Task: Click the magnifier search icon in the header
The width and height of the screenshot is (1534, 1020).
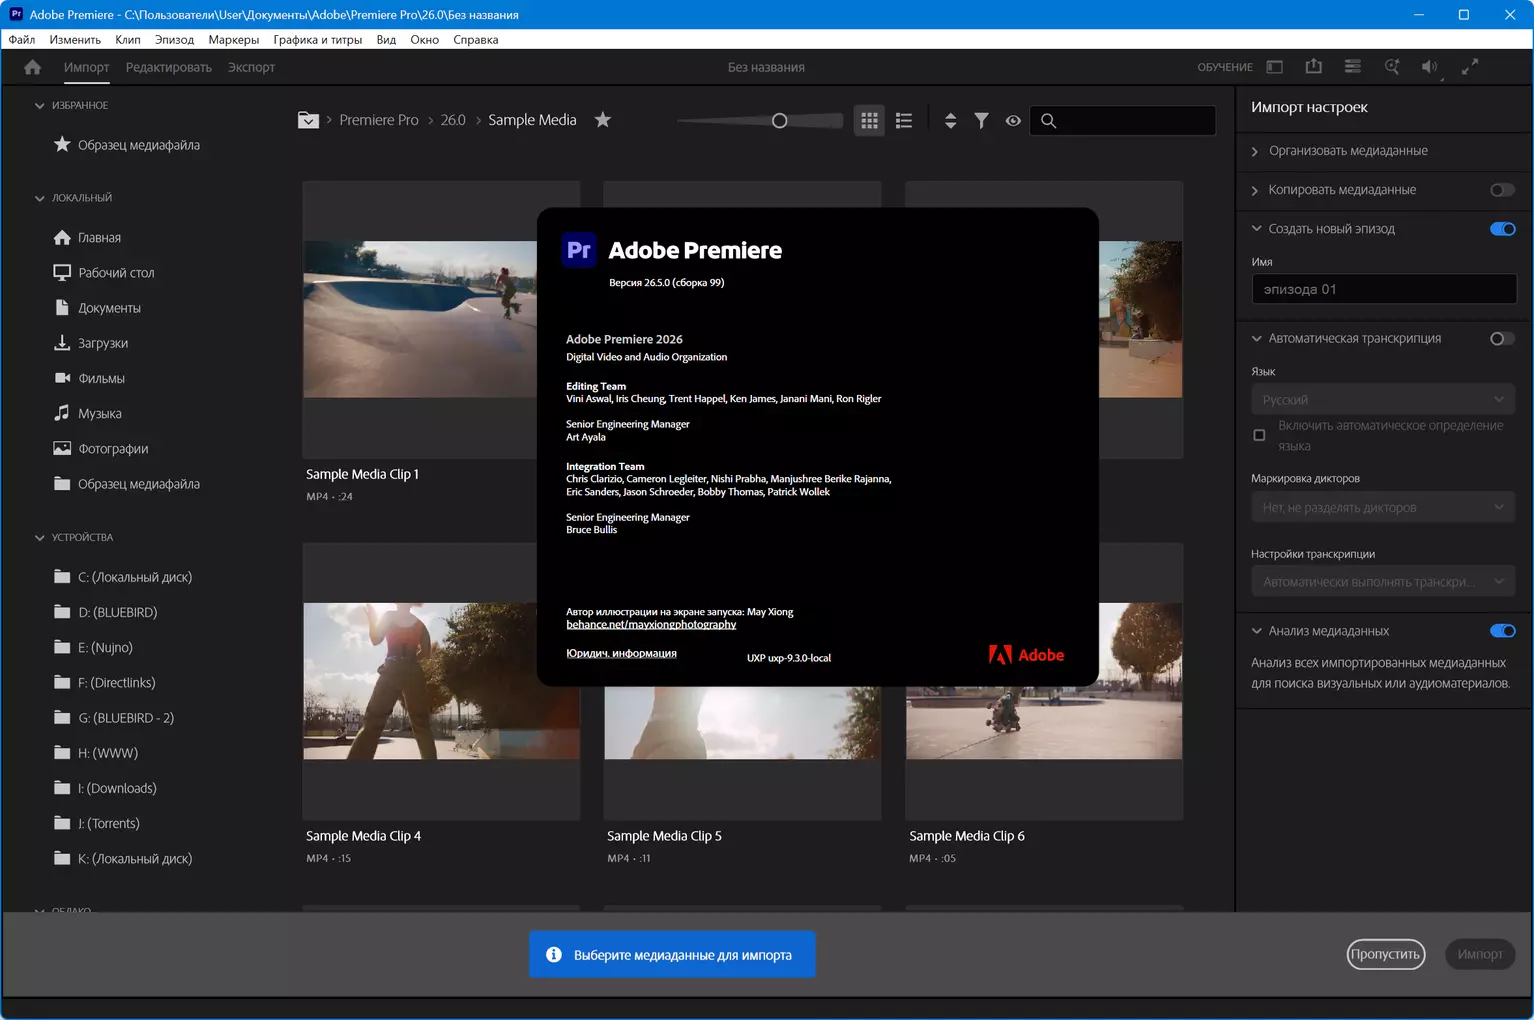Action: (1392, 67)
